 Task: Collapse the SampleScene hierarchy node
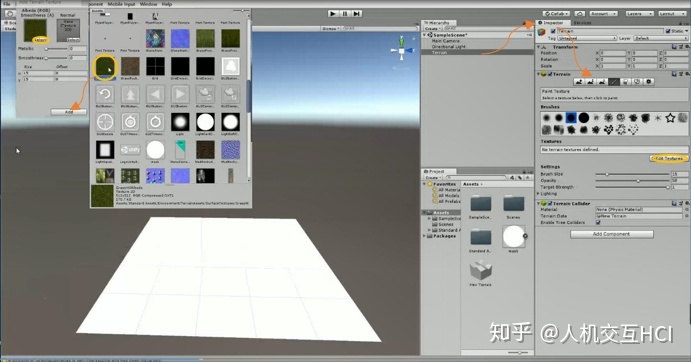coord(425,35)
